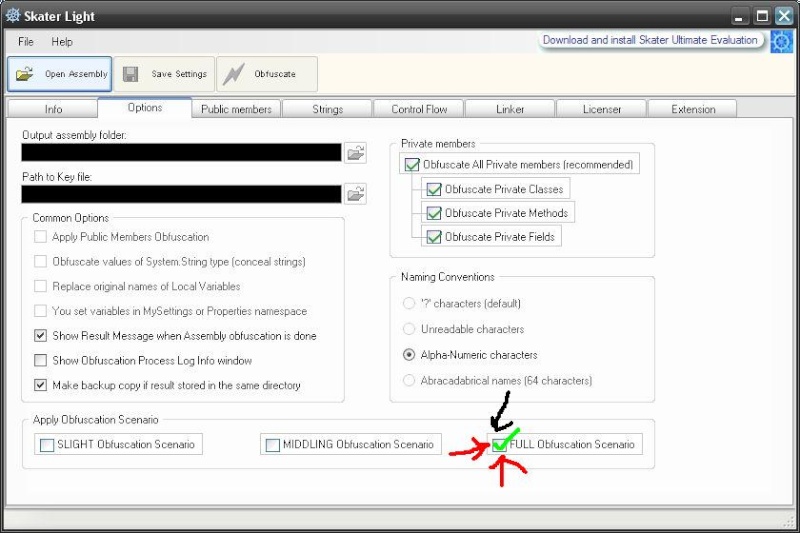Uncheck Obfuscate Private Classes
The image size is (800, 533).
[434, 189]
